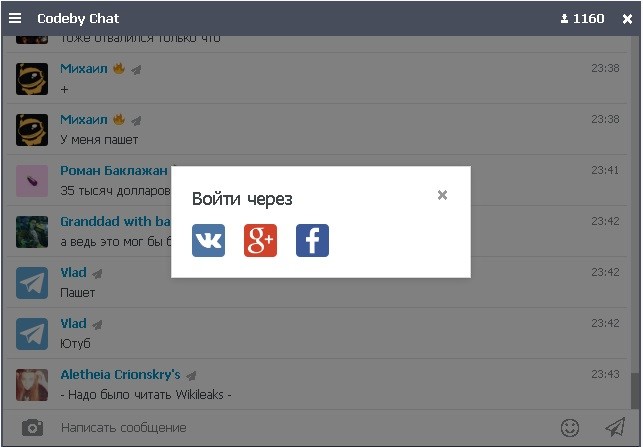The height and width of the screenshot is (447, 643).
Task: Click the Роман Баклажан eggplant avatar
Action: 32,181
